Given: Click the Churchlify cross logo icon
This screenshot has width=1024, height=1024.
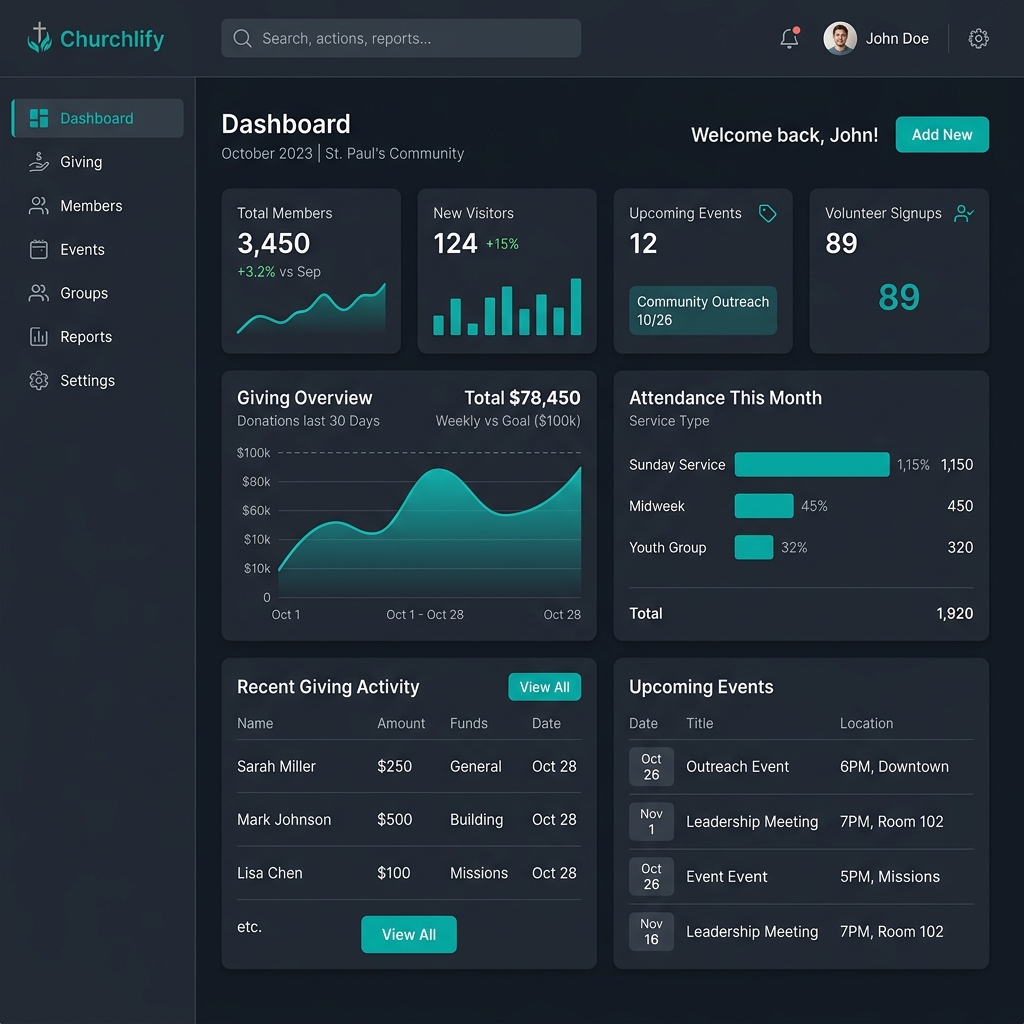Looking at the screenshot, I should pyautogui.click(x=39, y=38).
